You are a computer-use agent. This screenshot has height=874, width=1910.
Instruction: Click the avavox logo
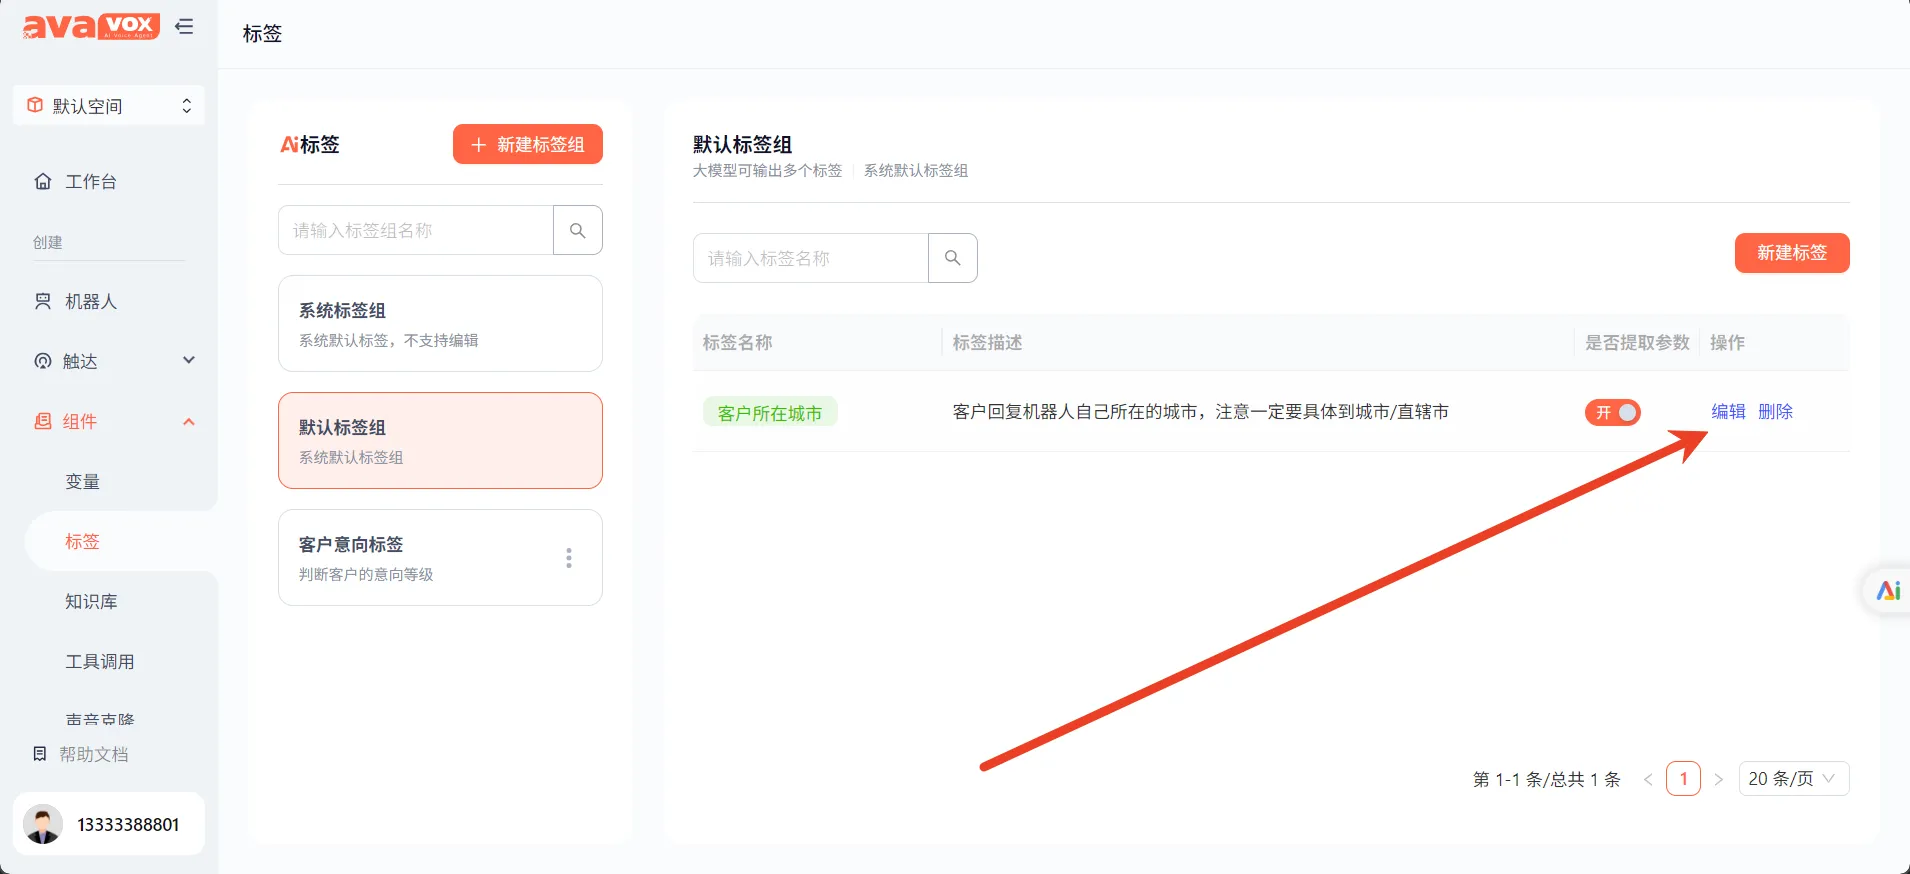[x=91, y=27]
